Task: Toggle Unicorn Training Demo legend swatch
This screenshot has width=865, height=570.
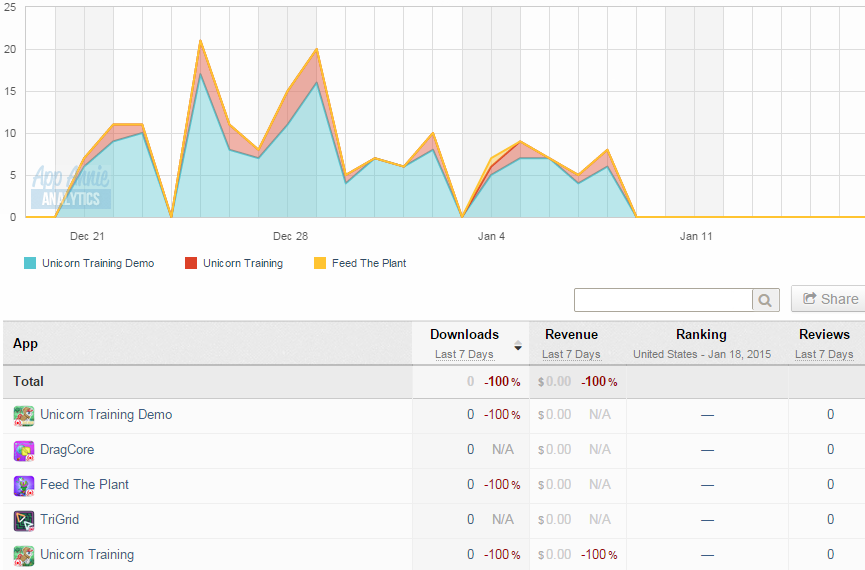Action: tap(30, 263)
